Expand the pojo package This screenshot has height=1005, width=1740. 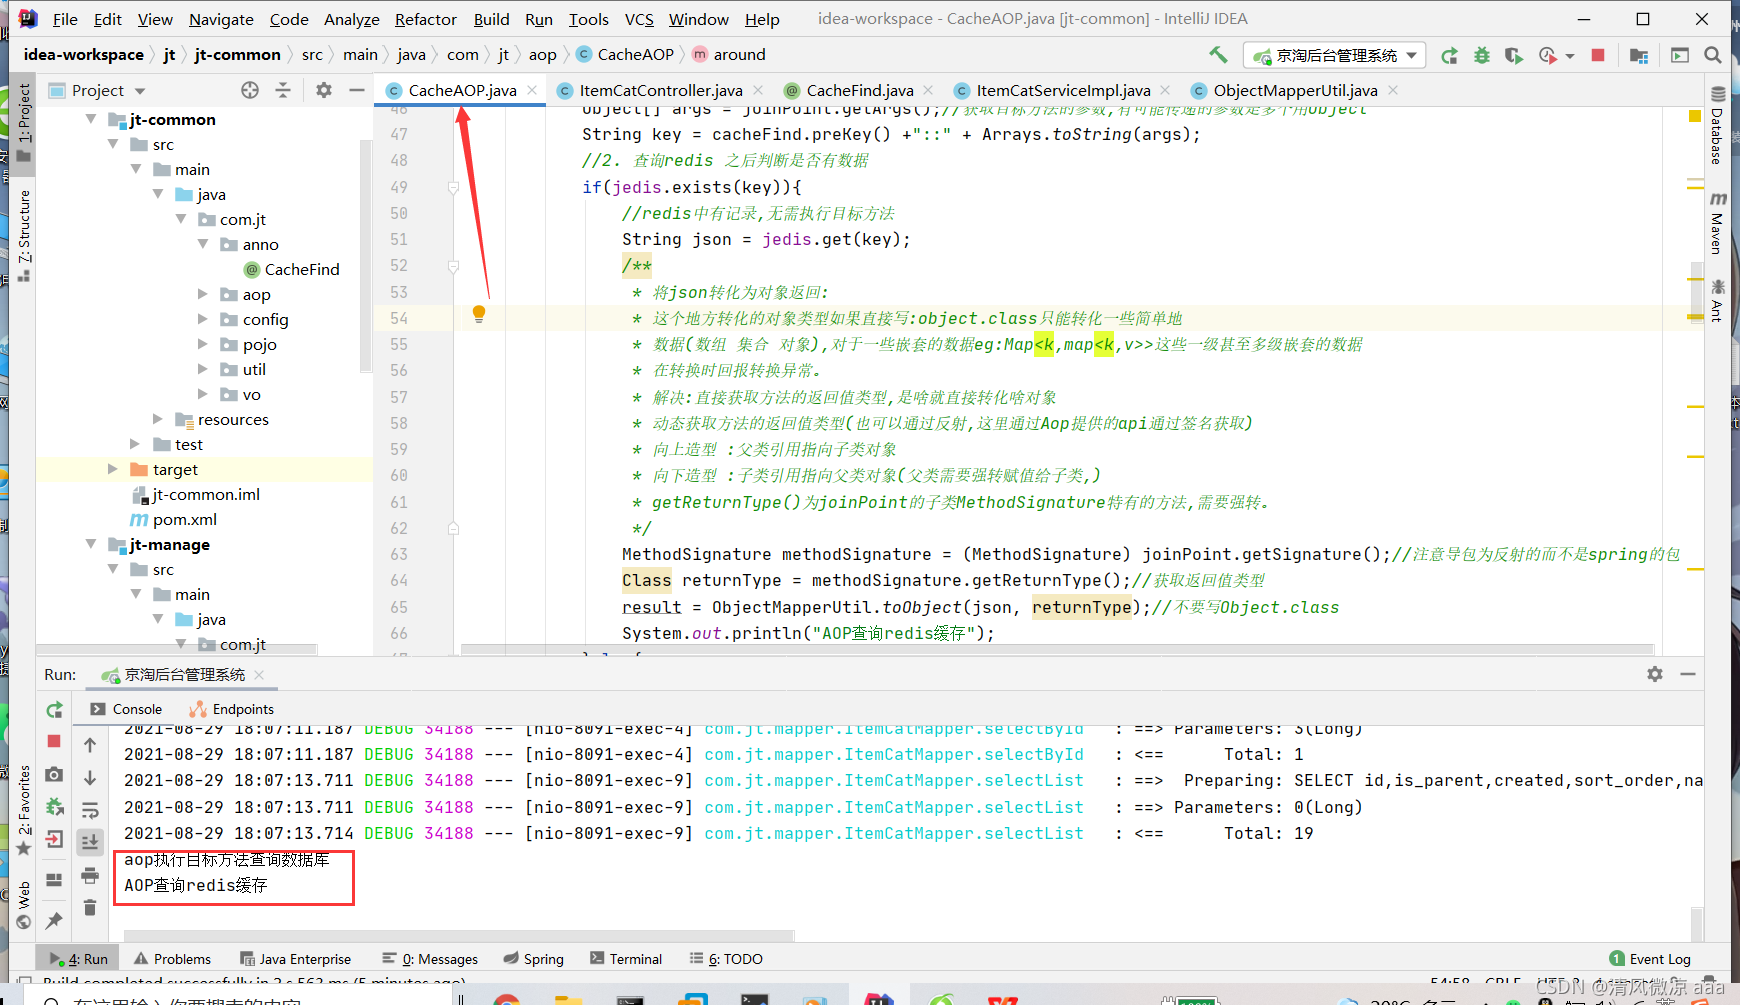203,344
